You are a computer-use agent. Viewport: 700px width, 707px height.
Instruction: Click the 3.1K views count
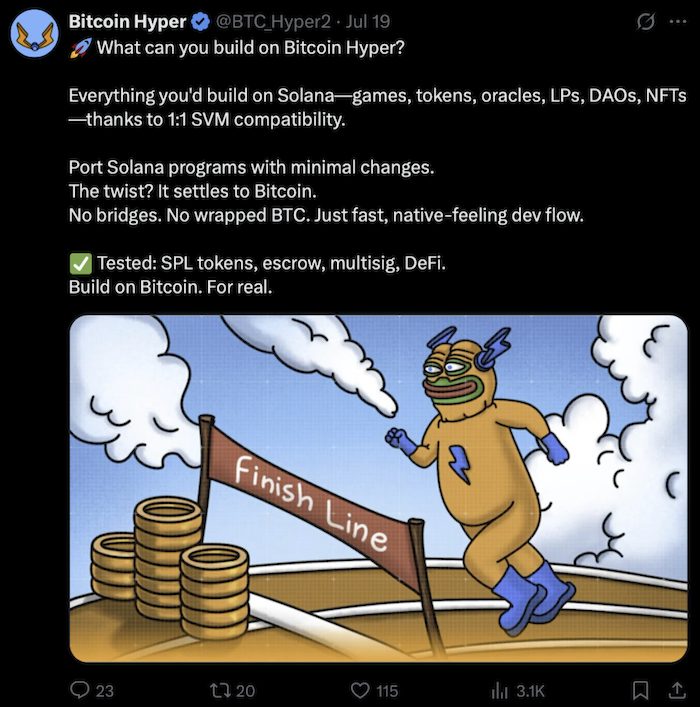coord(530,691)
